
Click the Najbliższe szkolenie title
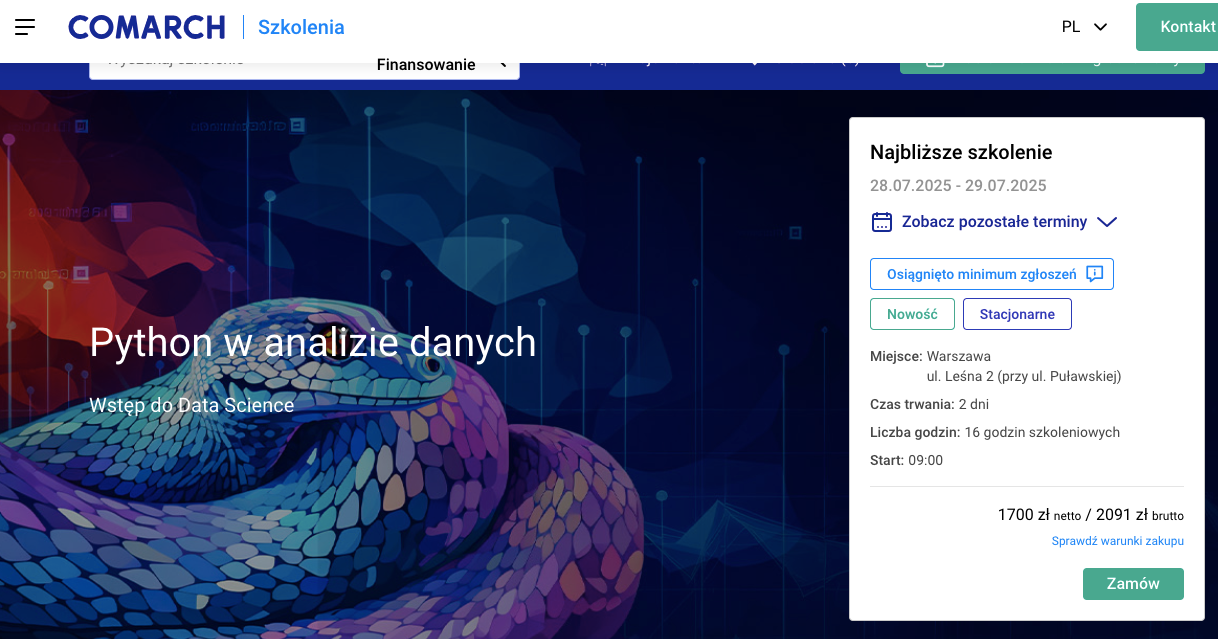click(961, 153)
